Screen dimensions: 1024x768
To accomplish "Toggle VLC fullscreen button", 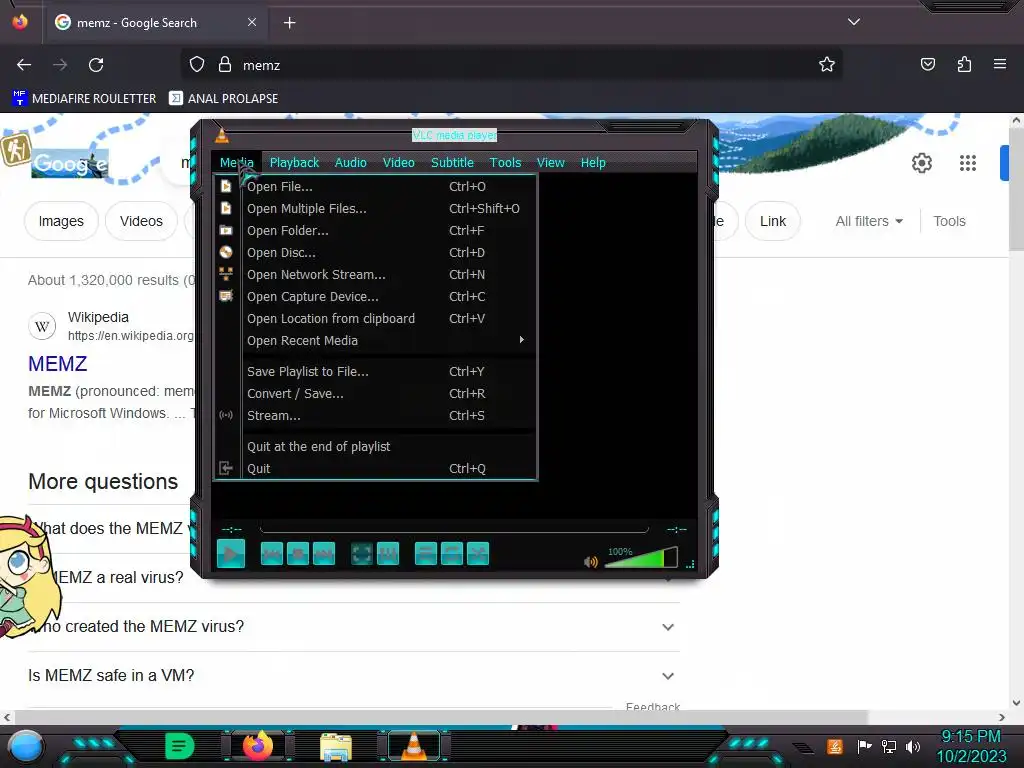I will point(362,554).
